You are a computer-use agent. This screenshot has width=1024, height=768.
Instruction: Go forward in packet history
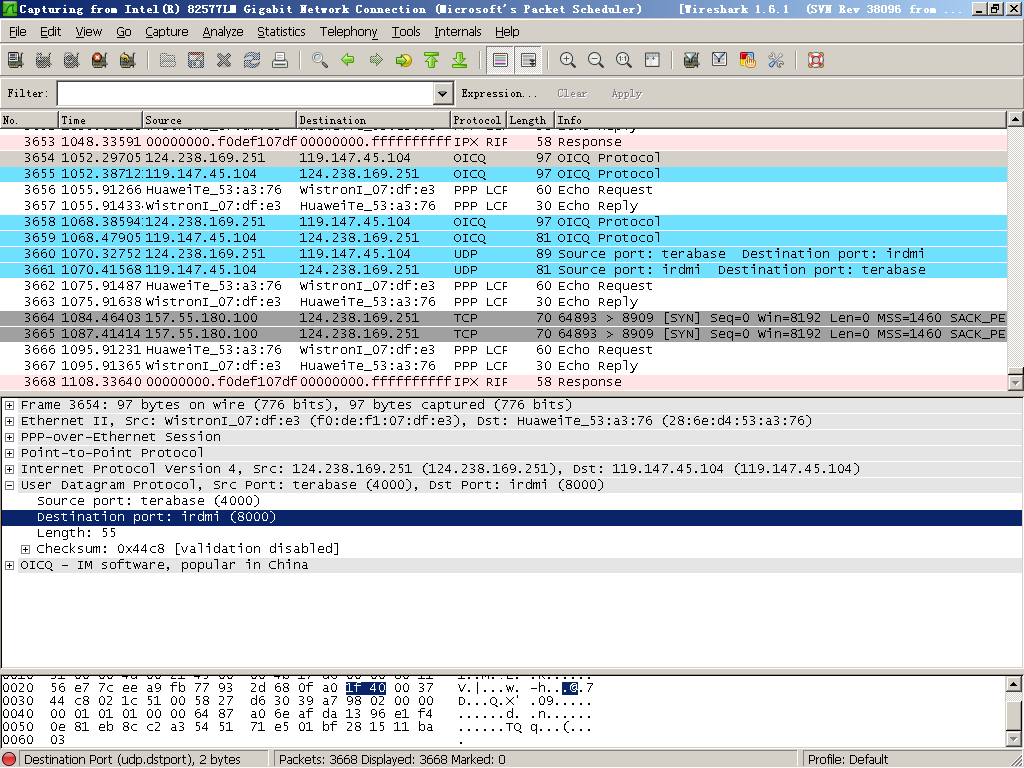click(376, 61)
